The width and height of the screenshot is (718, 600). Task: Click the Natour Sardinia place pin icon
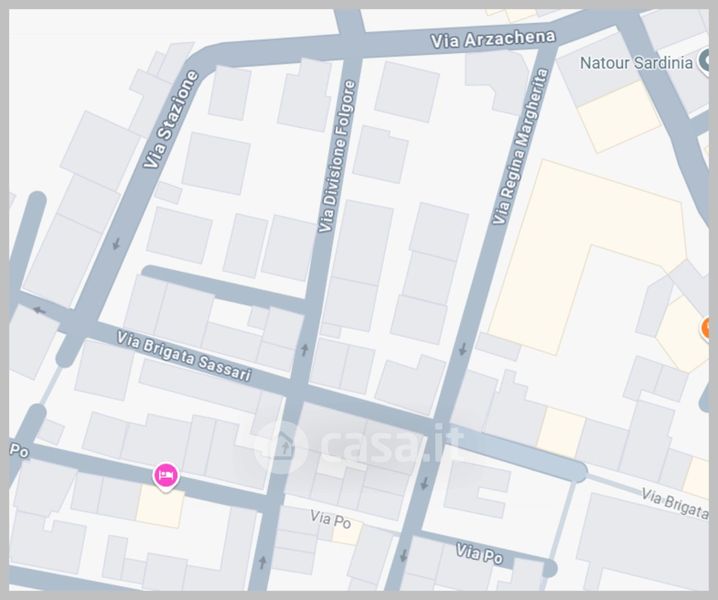[x=704, y=62]
